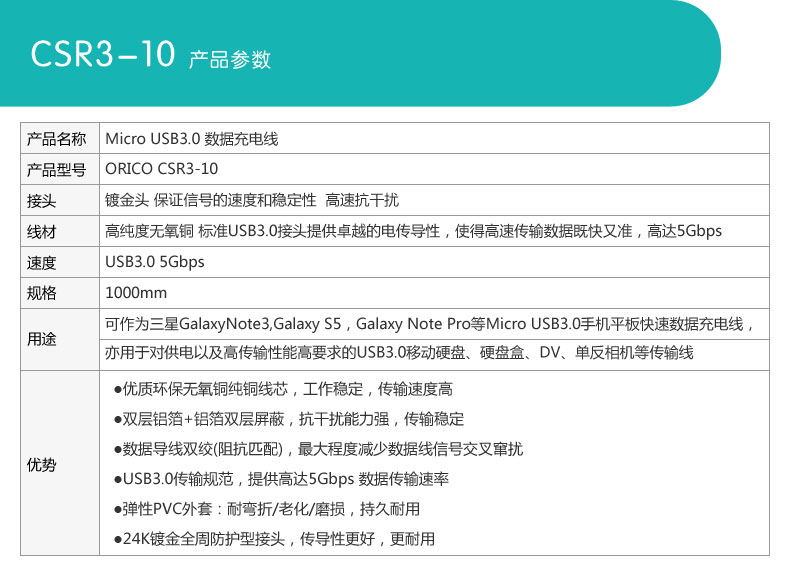The width and height of the screenshot is (790, 561).
Task: Click the 产品型号 row label
Action: coord(56,169)
